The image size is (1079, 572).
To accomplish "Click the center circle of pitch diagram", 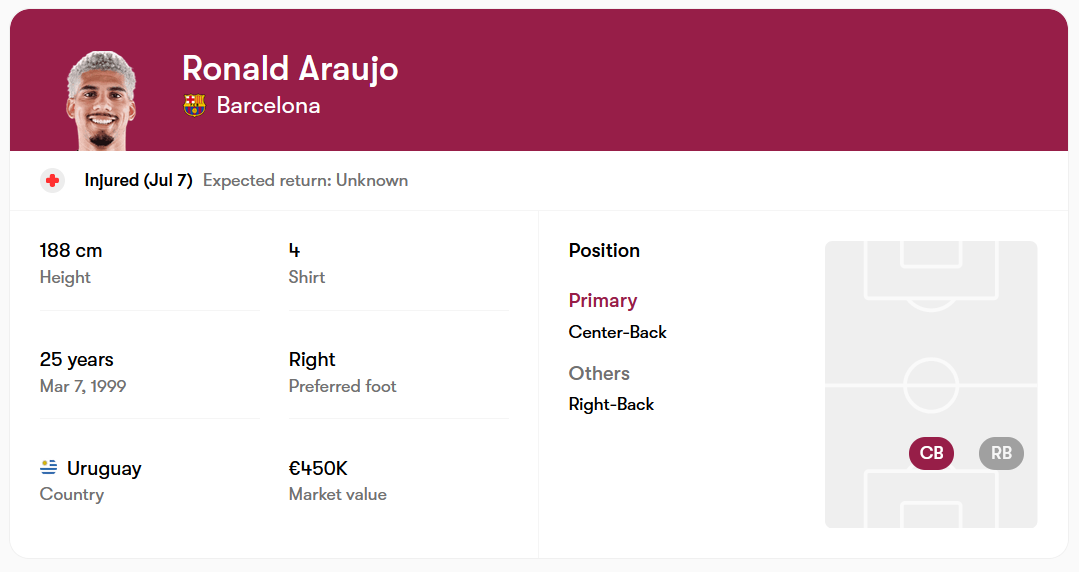I will click(931, 385).
